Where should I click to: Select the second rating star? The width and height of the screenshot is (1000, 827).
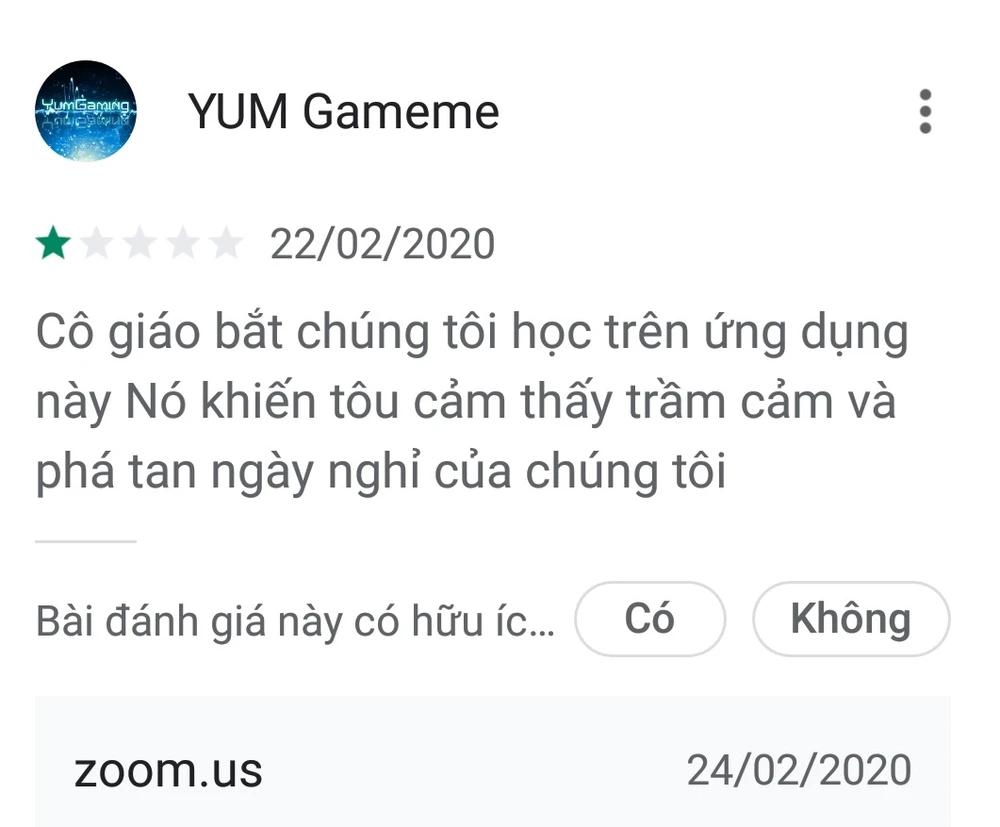(97, 243)
